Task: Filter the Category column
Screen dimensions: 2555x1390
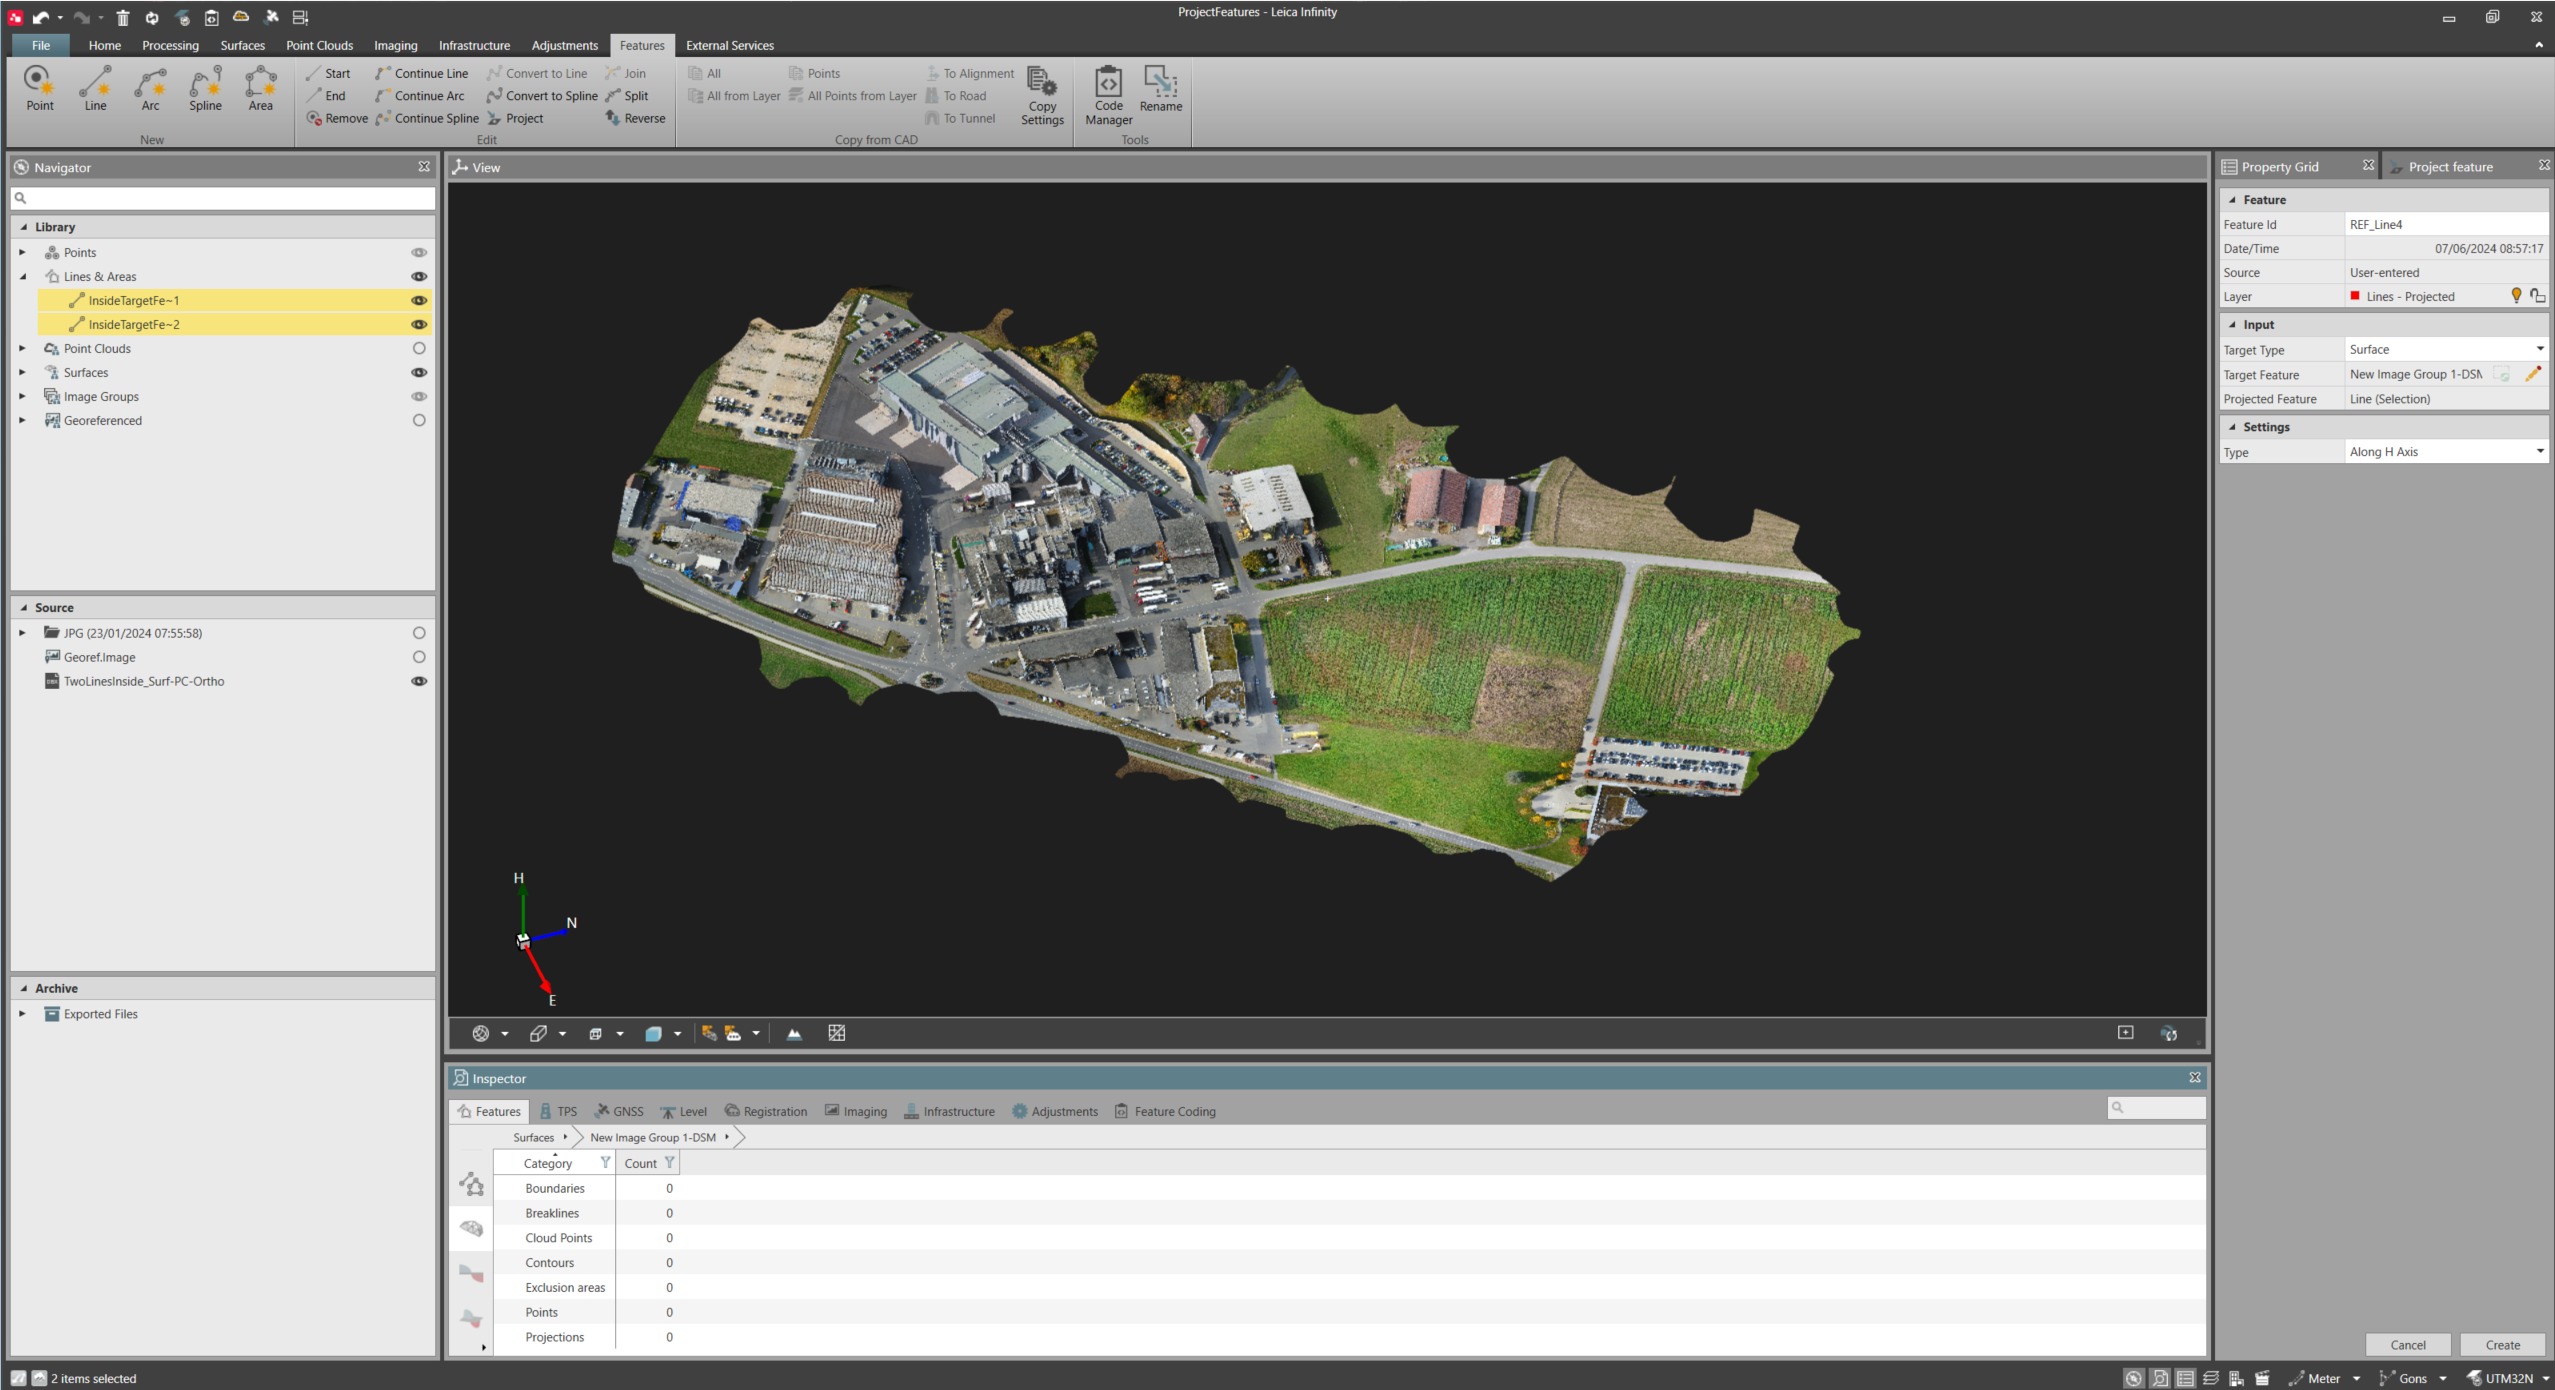Action: 605,1162
